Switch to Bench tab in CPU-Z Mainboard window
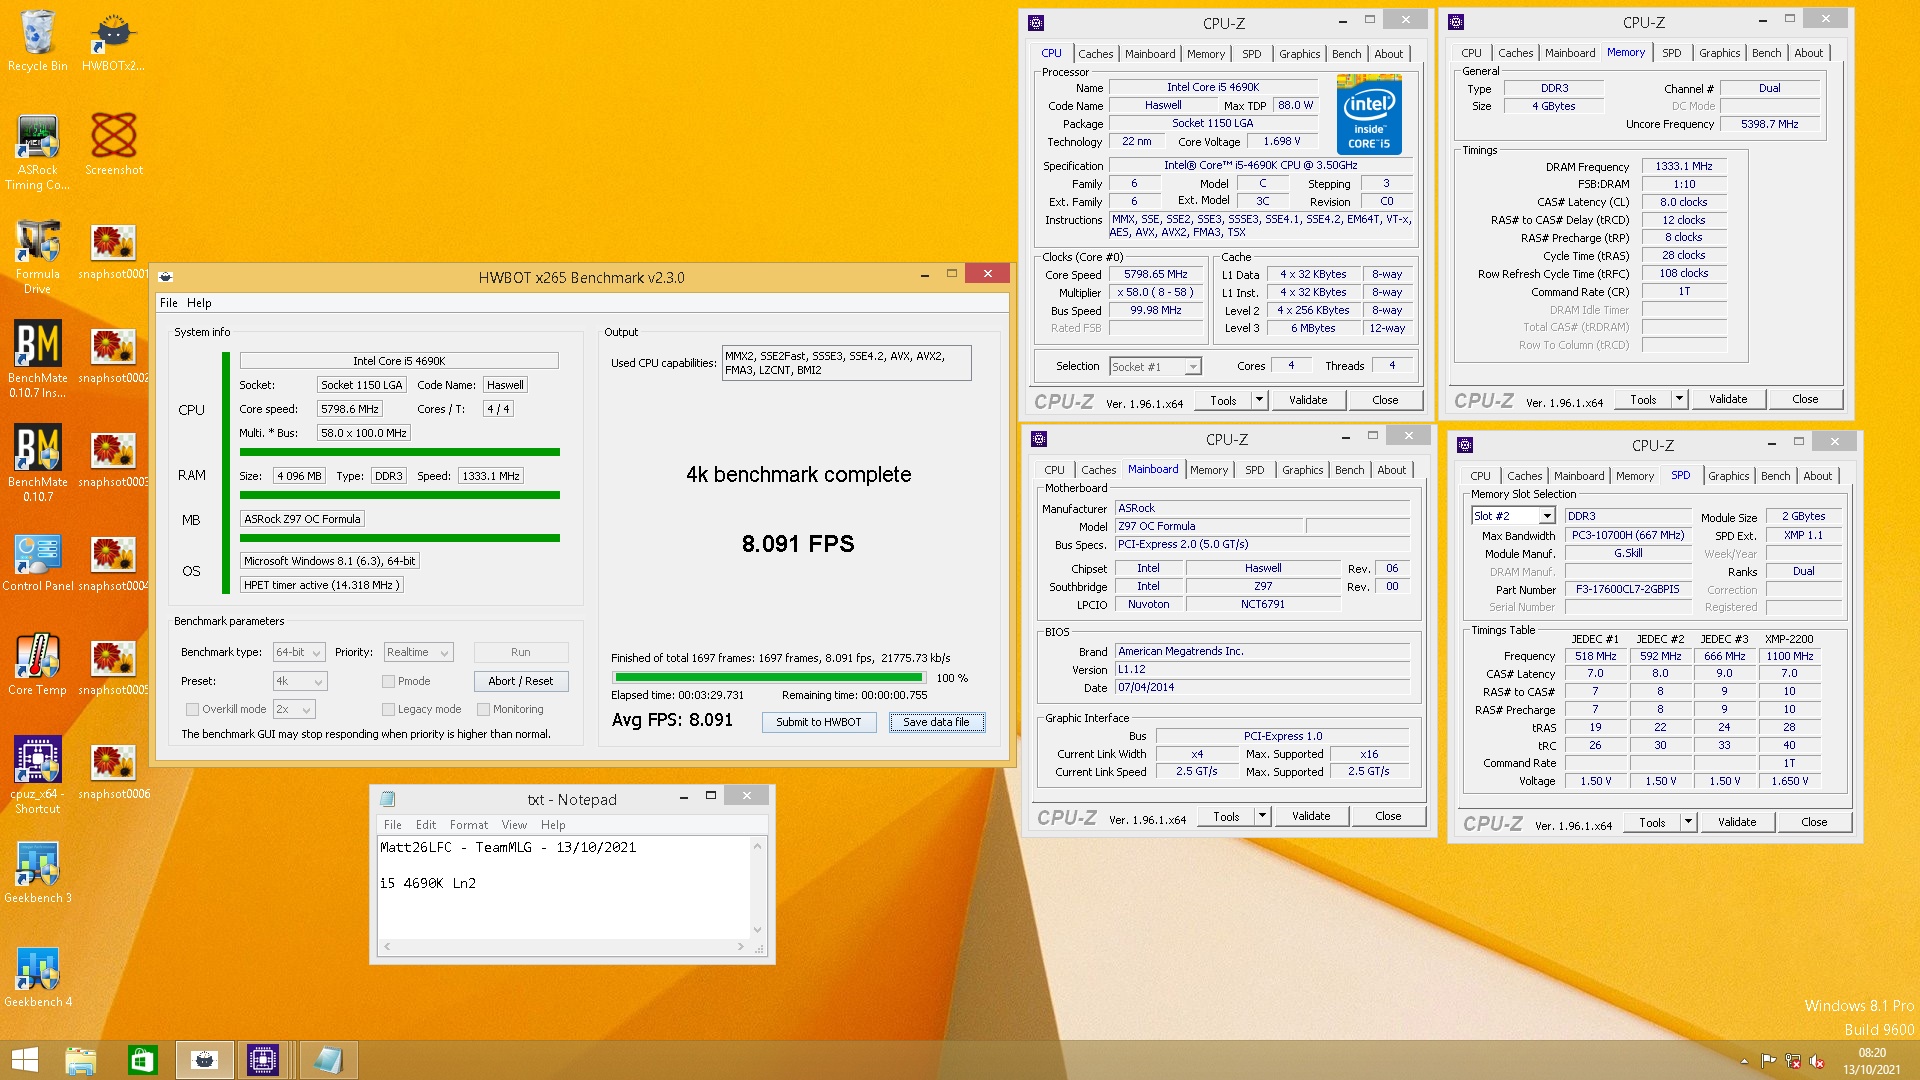The height and width of the screenshot is (1080, 1920). pyautogui.click(x=1349, y=470)
